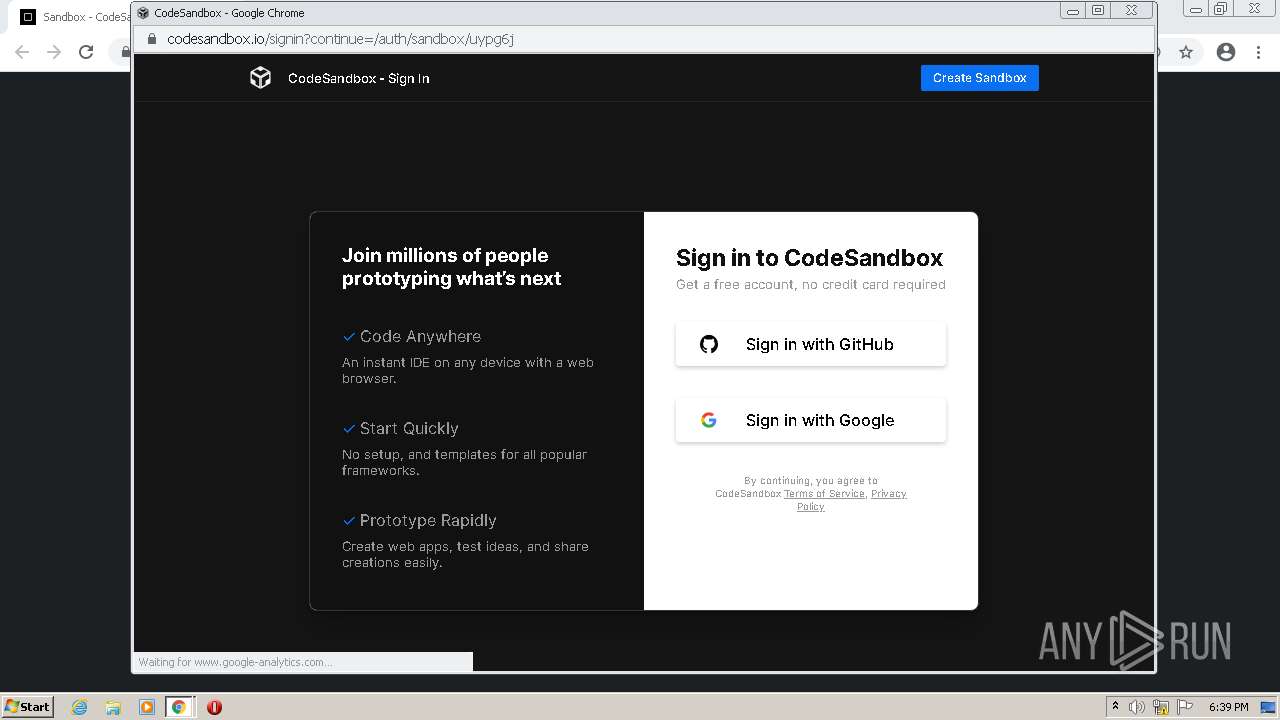Click the CodeSandbox cube logo
Image resolution: width=1280 pixels, height=720 pixels.
tap(260, 78)
